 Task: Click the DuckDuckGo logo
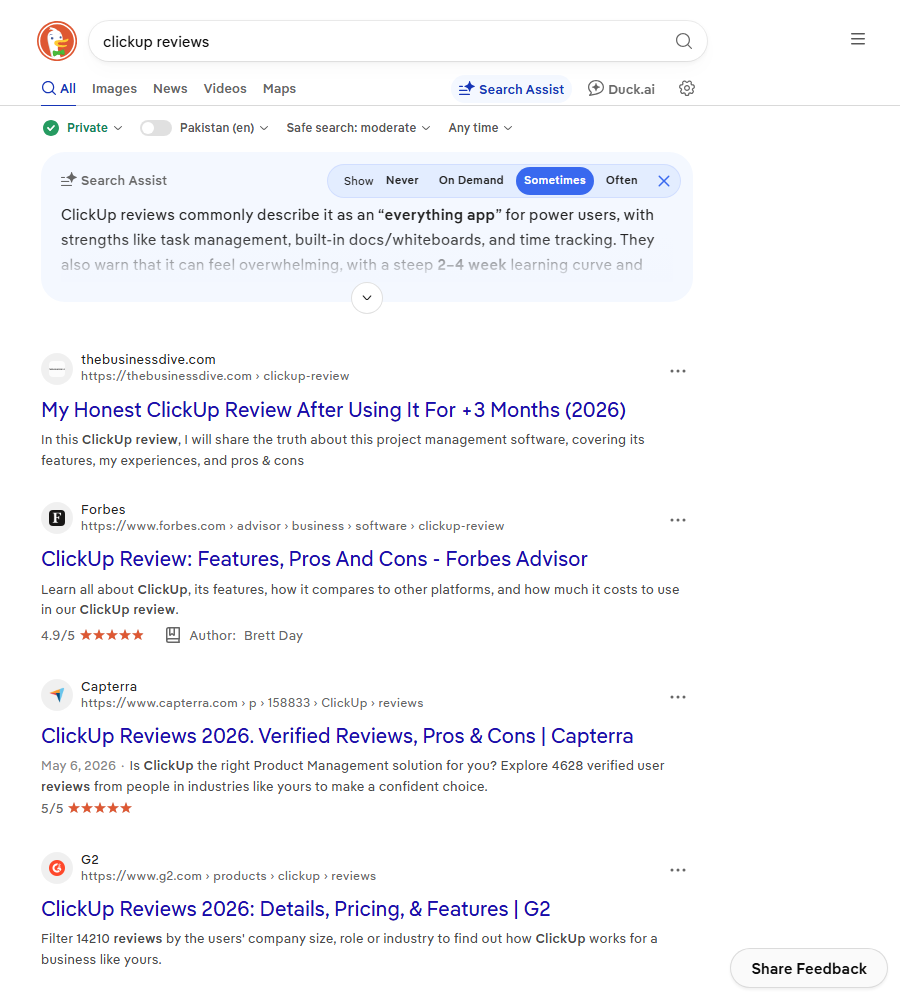(x=57, y=41)
